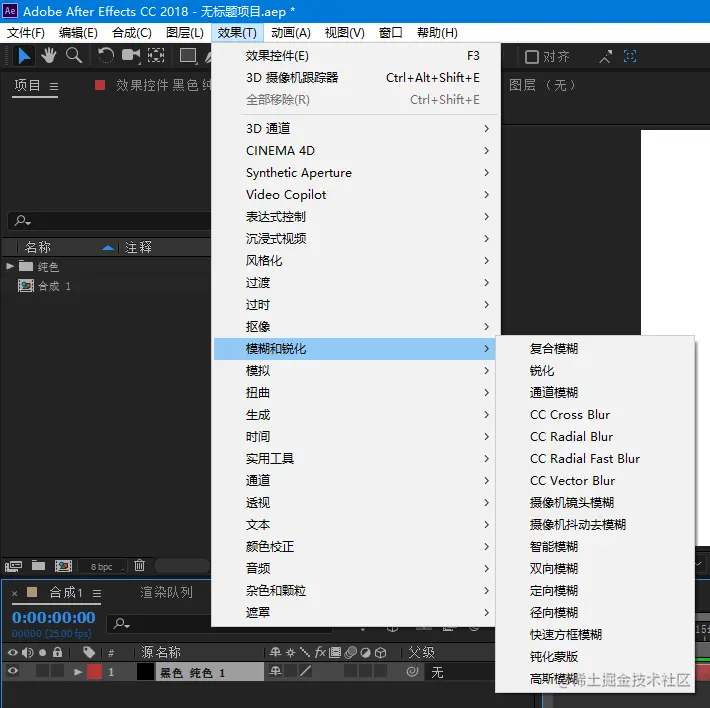Screen dimensions: 710x708
Task: Choose 摄像机镜头模糊 effect
Action: (x=595, y=502)
